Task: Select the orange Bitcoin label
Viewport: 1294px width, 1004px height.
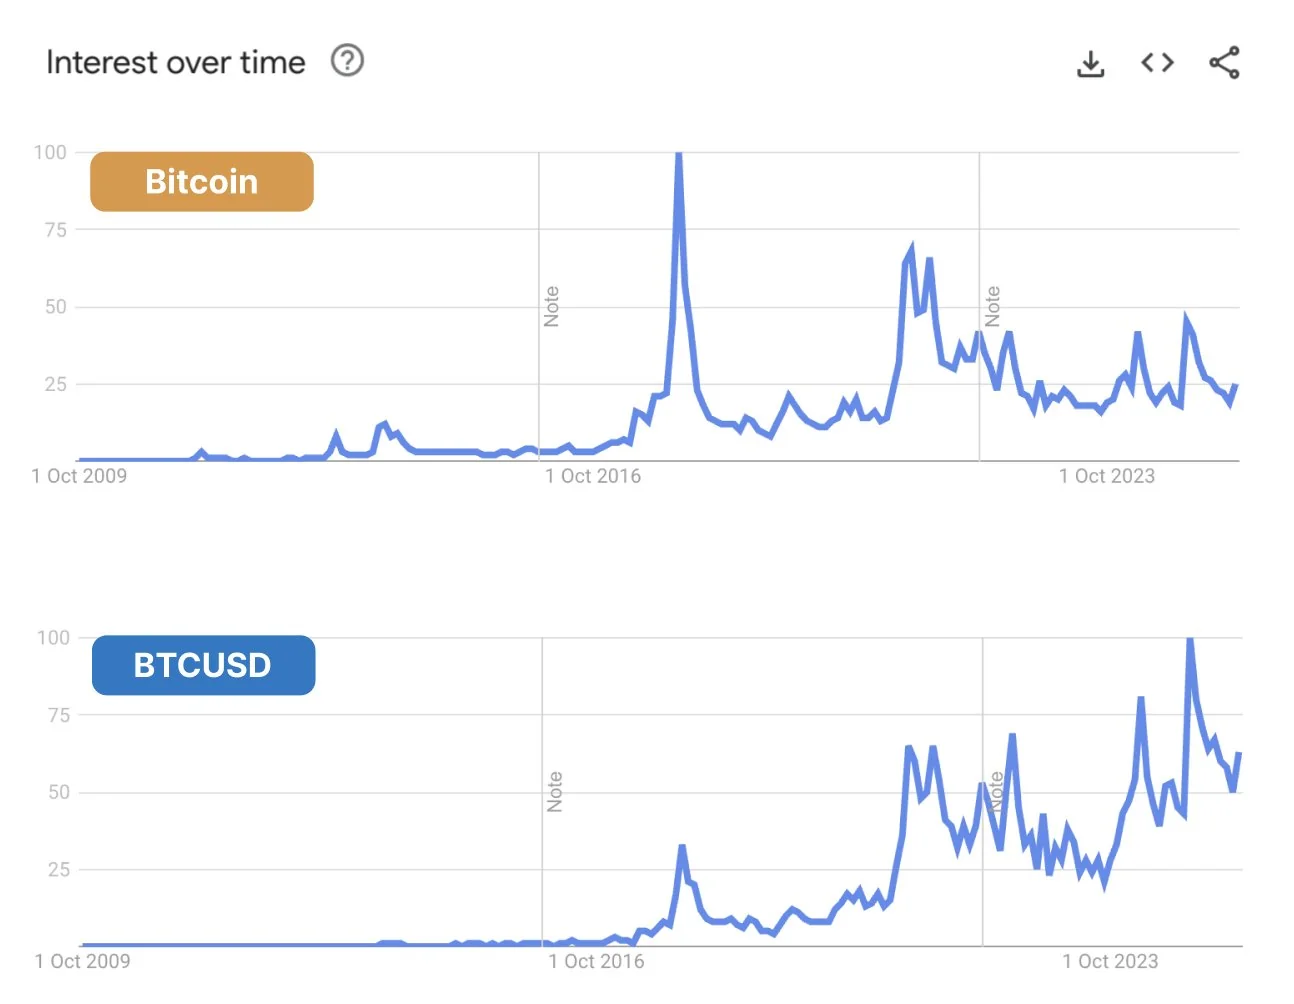Action: (x=202, y=181)
